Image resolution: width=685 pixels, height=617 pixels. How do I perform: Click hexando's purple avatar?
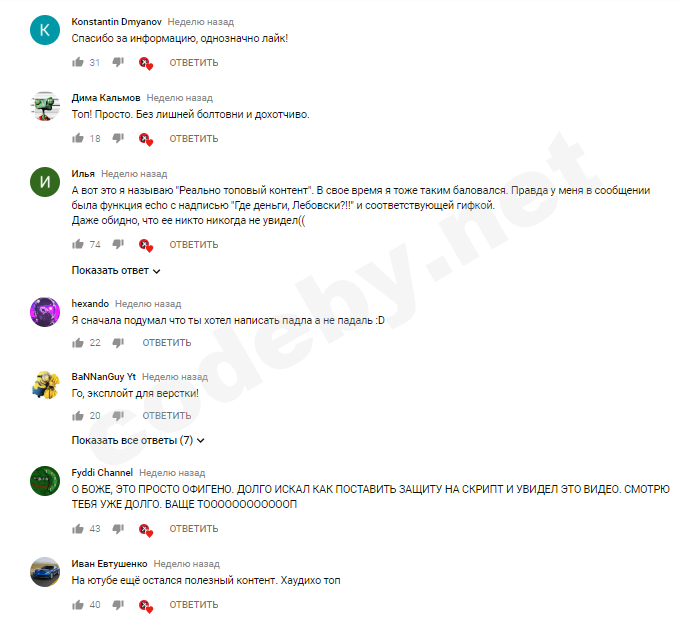(45, 312)
